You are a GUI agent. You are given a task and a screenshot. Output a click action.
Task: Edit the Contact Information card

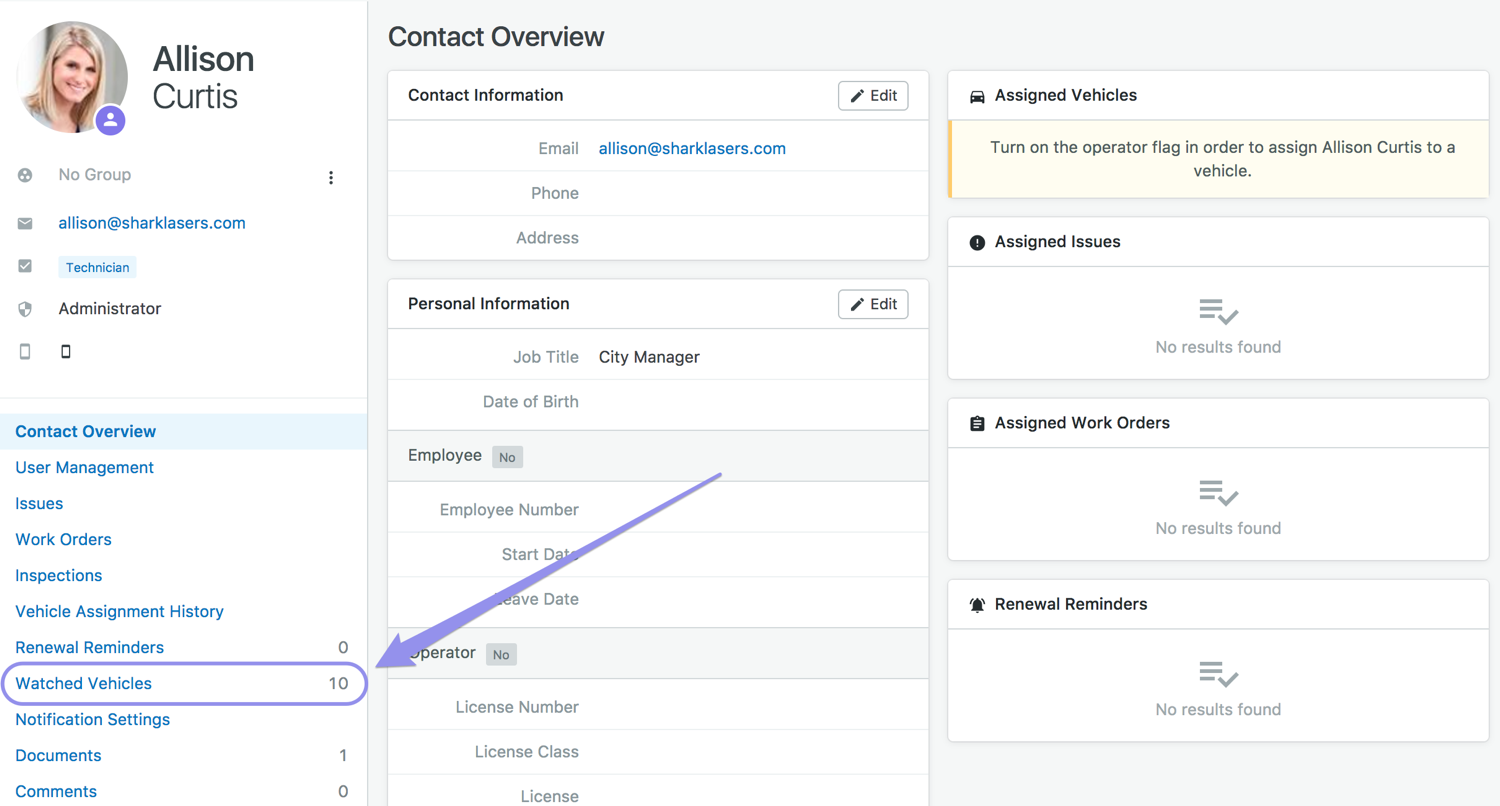[873, 96]
